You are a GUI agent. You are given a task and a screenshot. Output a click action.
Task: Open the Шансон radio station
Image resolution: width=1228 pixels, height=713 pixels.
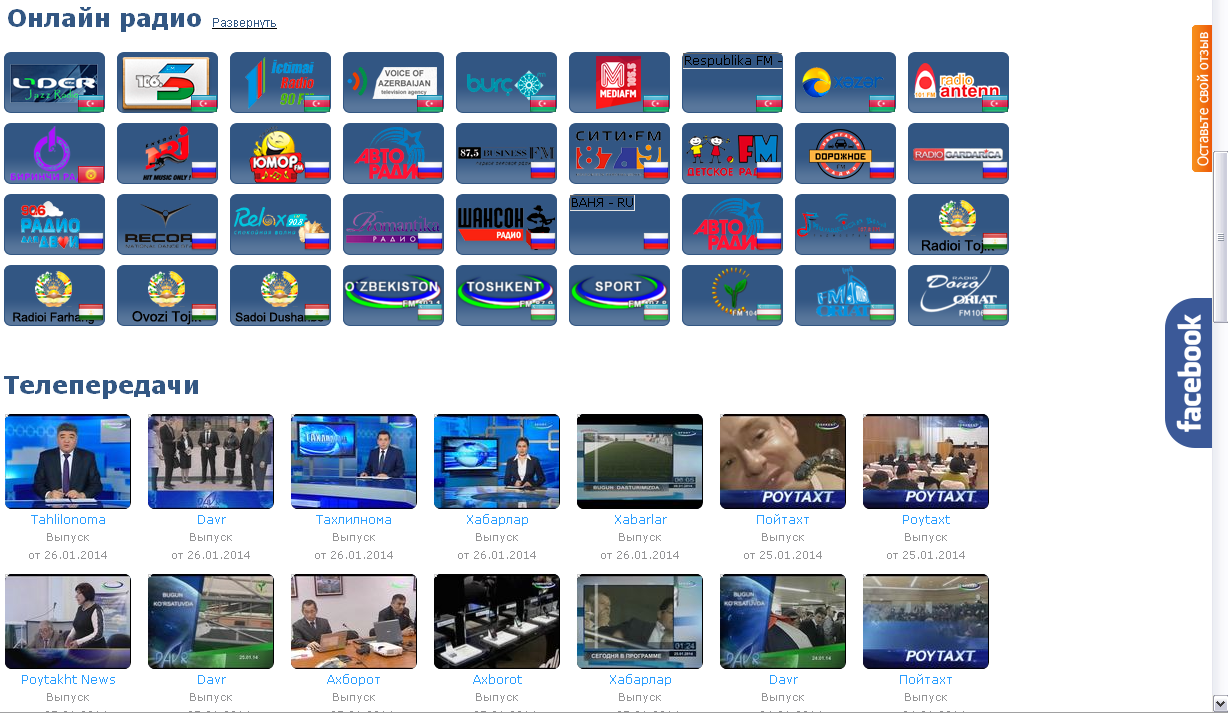click(x=506, y=225)
